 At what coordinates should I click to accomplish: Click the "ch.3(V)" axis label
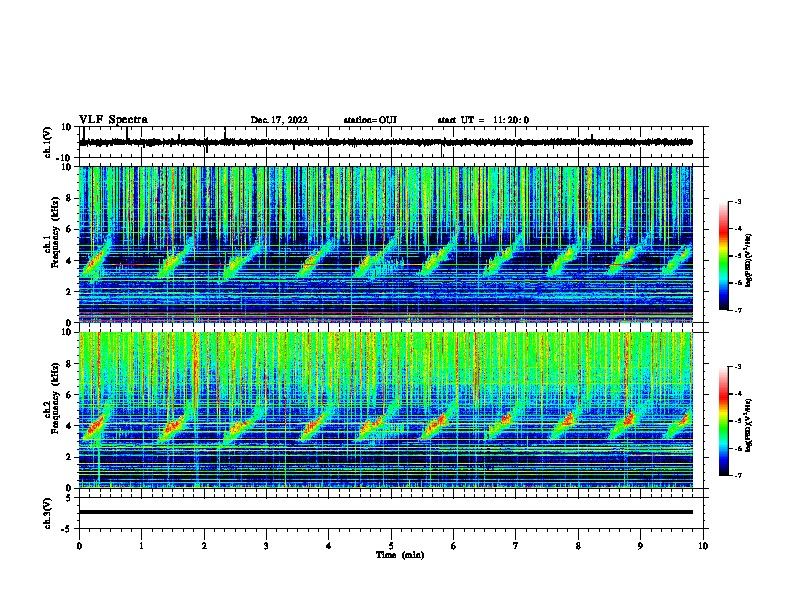tap(48, 513)
